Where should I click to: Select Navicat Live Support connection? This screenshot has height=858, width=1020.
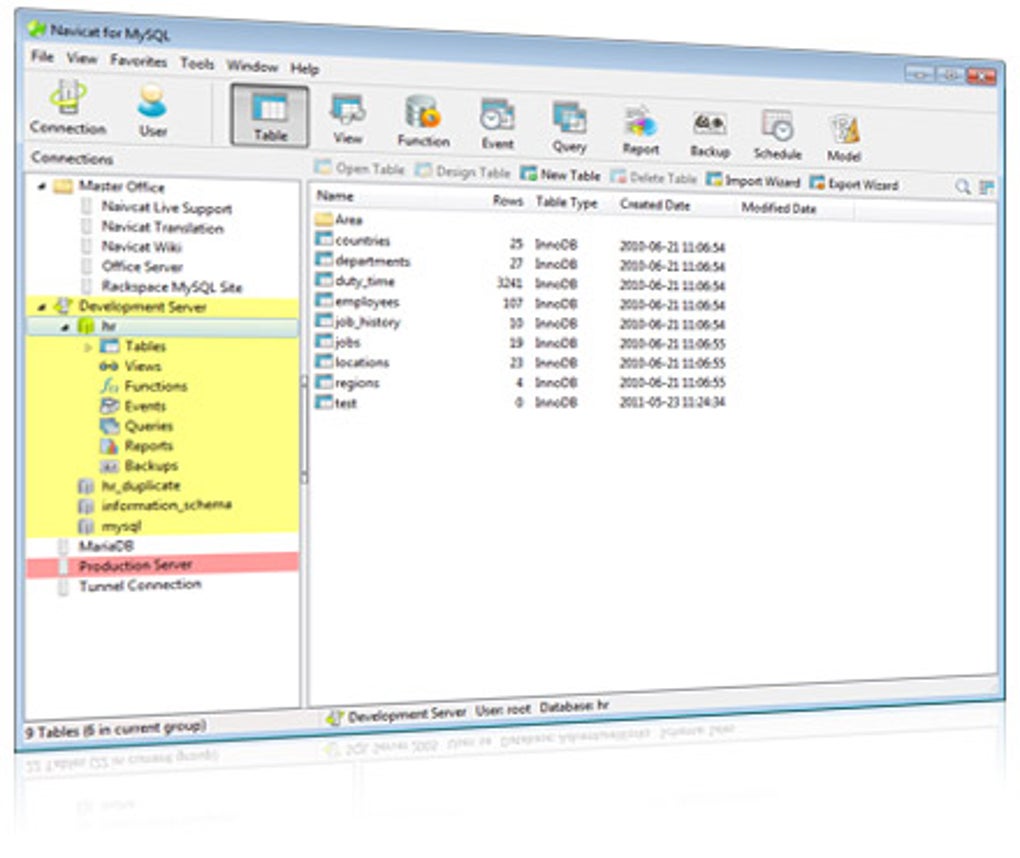(x=167, y=208)
